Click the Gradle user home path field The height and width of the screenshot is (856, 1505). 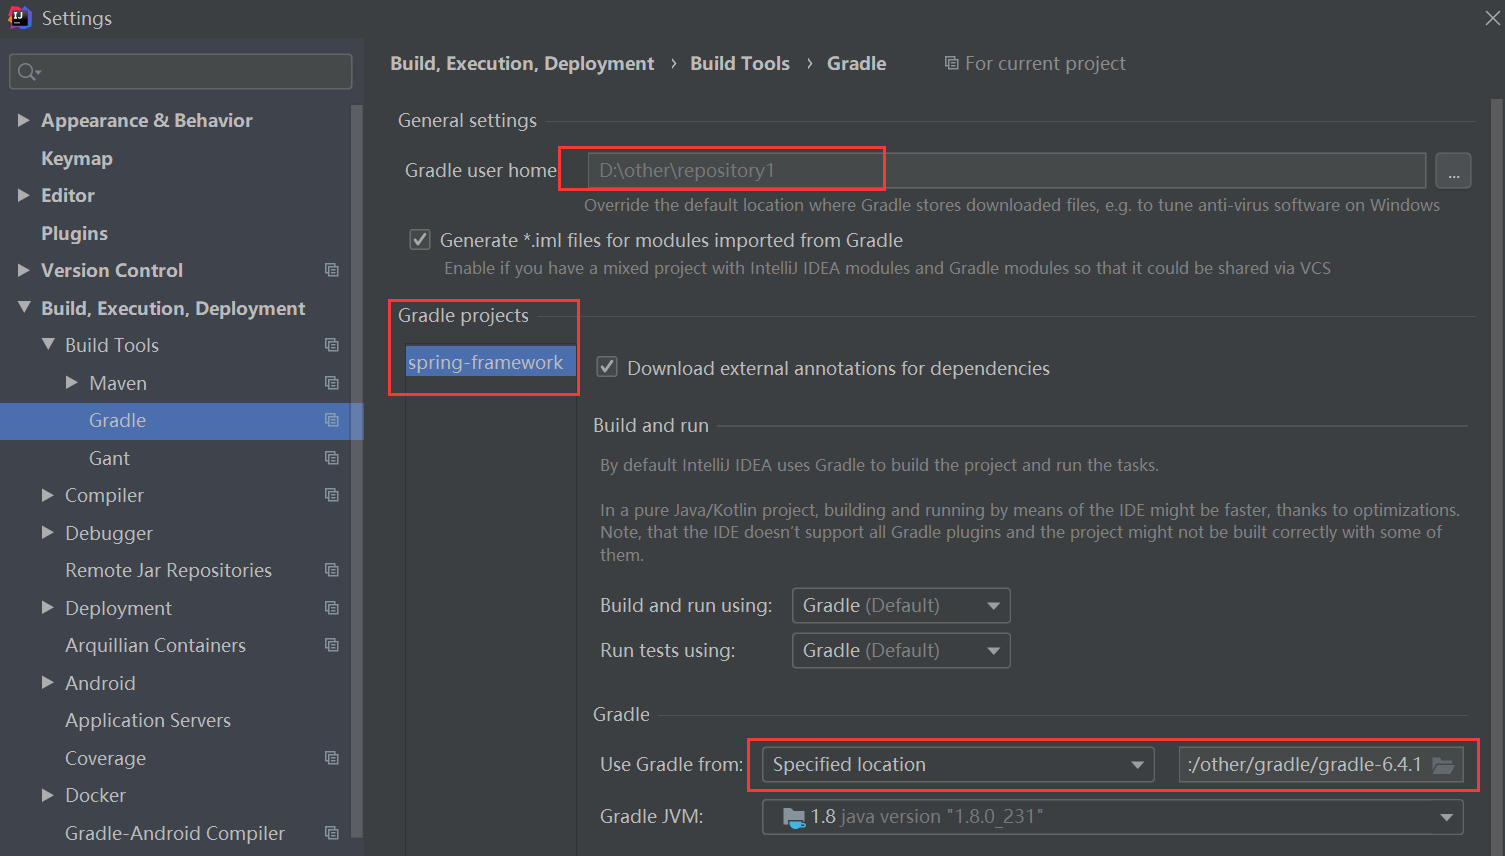[1006, 170]
